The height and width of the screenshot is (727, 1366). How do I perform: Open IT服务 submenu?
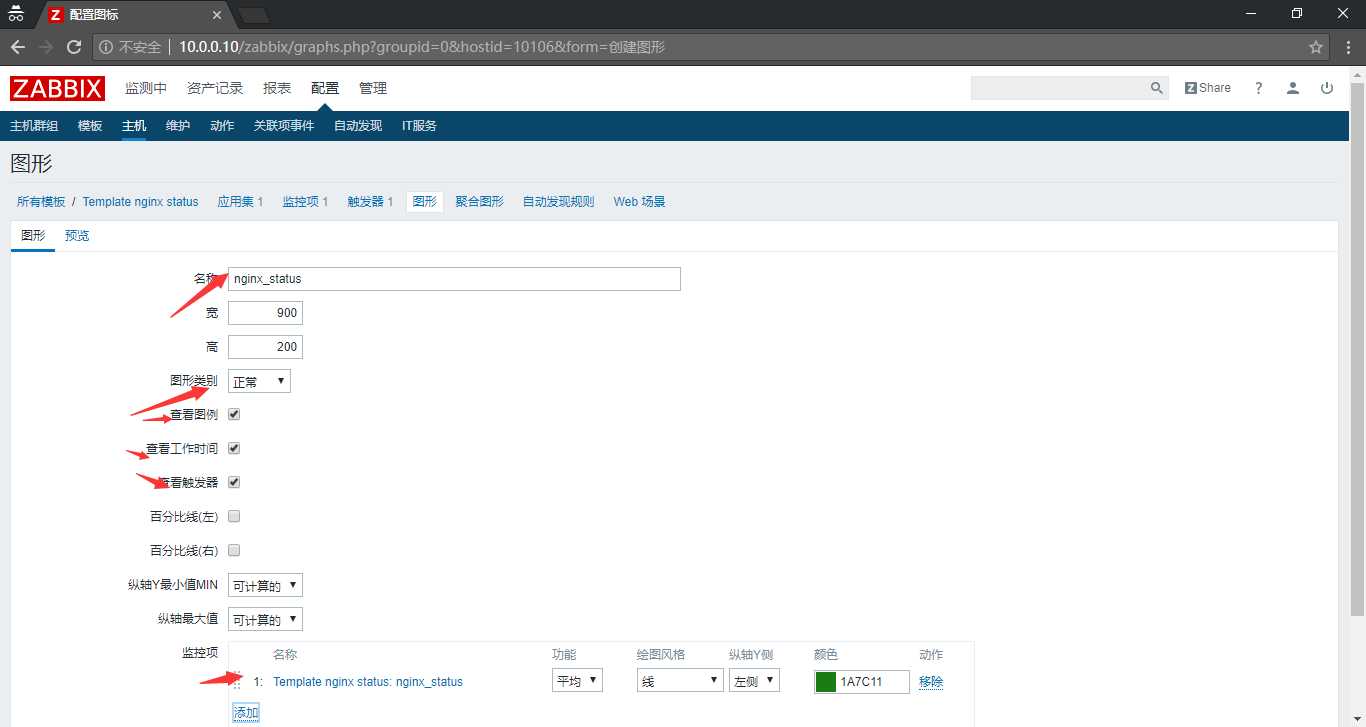419,126
